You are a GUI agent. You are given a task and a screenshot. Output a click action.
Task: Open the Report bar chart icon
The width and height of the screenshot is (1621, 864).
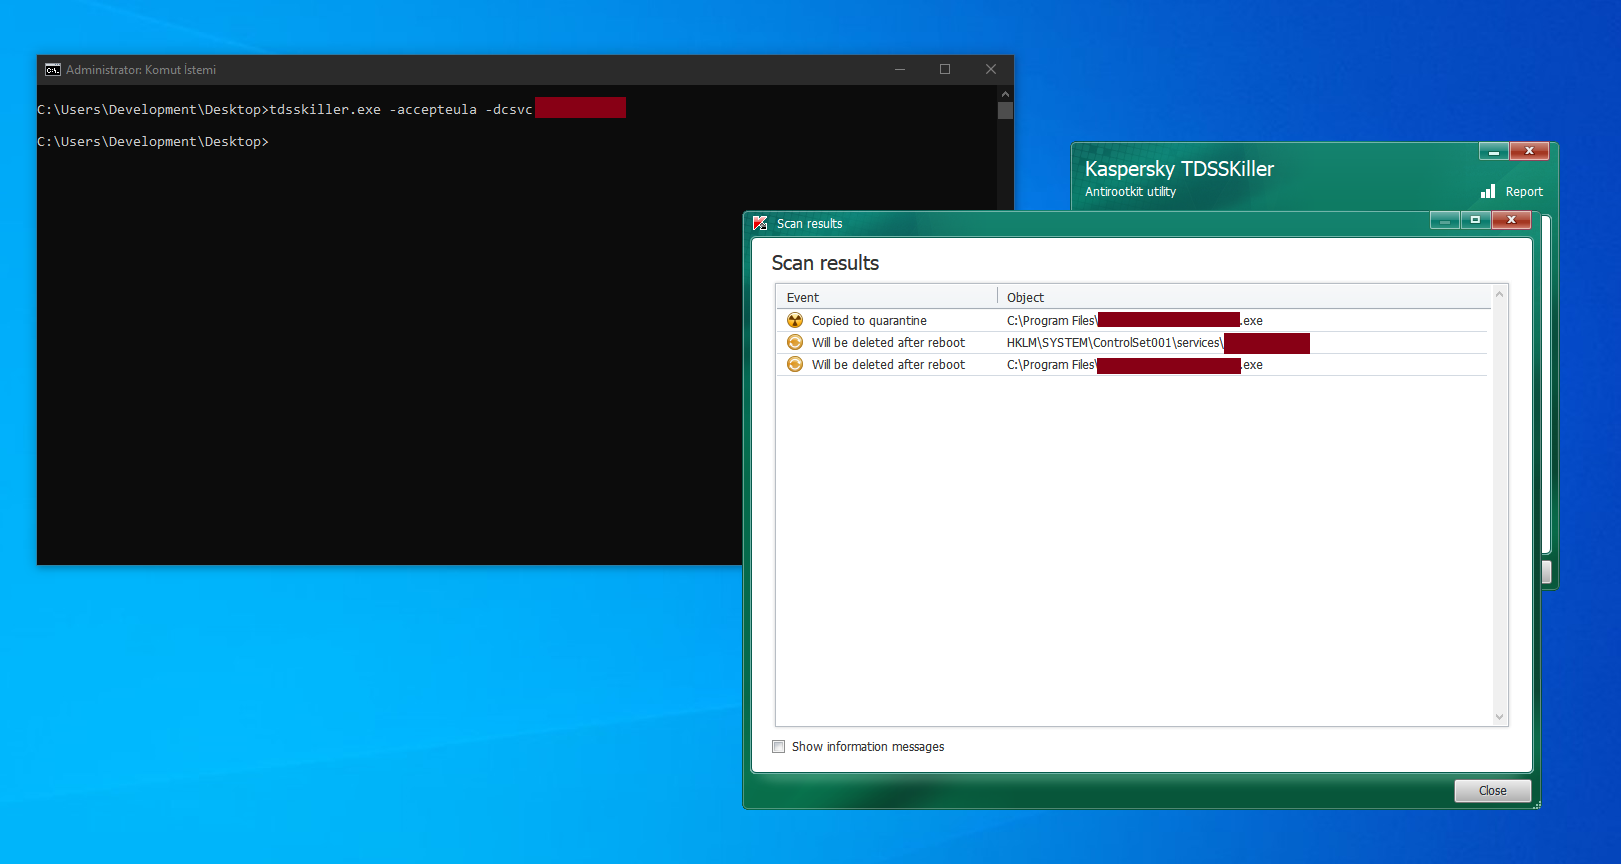pos(1488,191)
